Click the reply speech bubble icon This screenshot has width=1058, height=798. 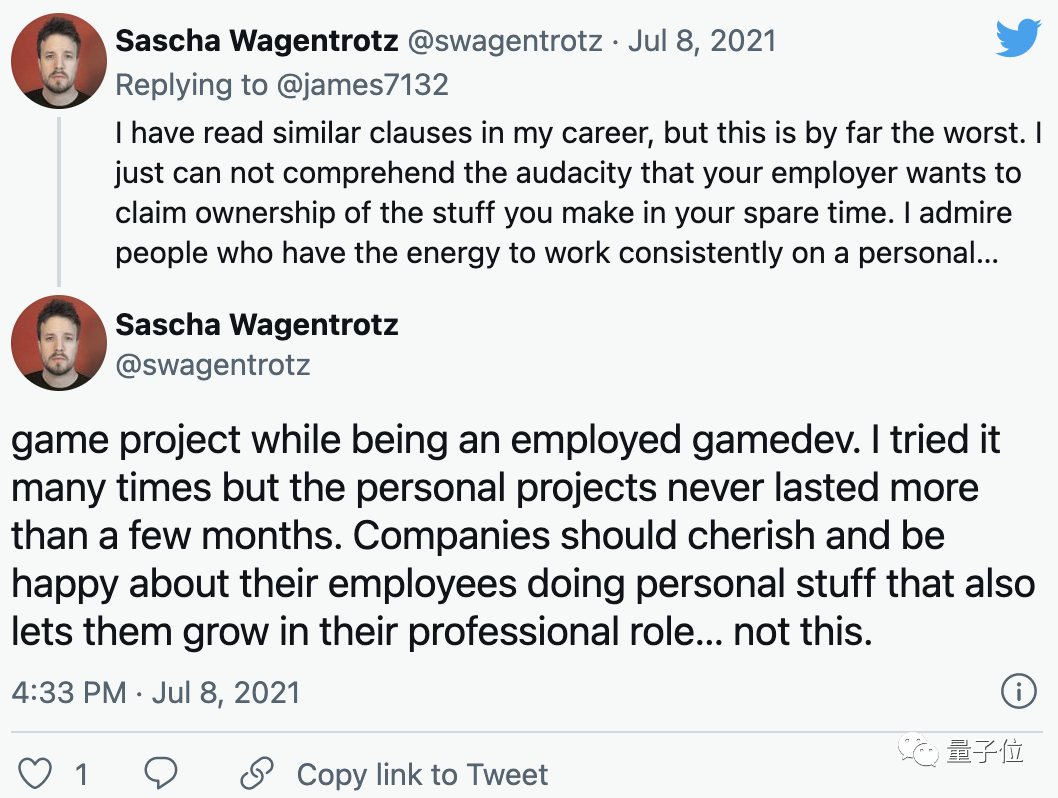(x=161, y=773)
